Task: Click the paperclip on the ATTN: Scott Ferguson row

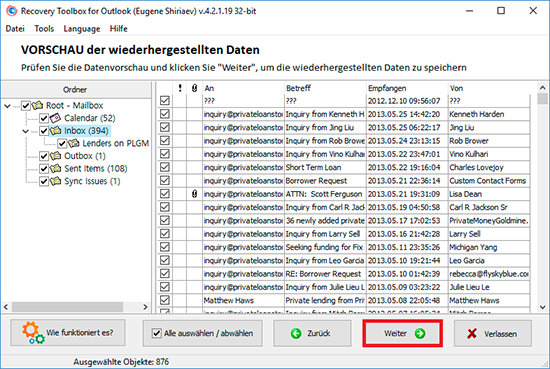Action: tap(194, 194)
